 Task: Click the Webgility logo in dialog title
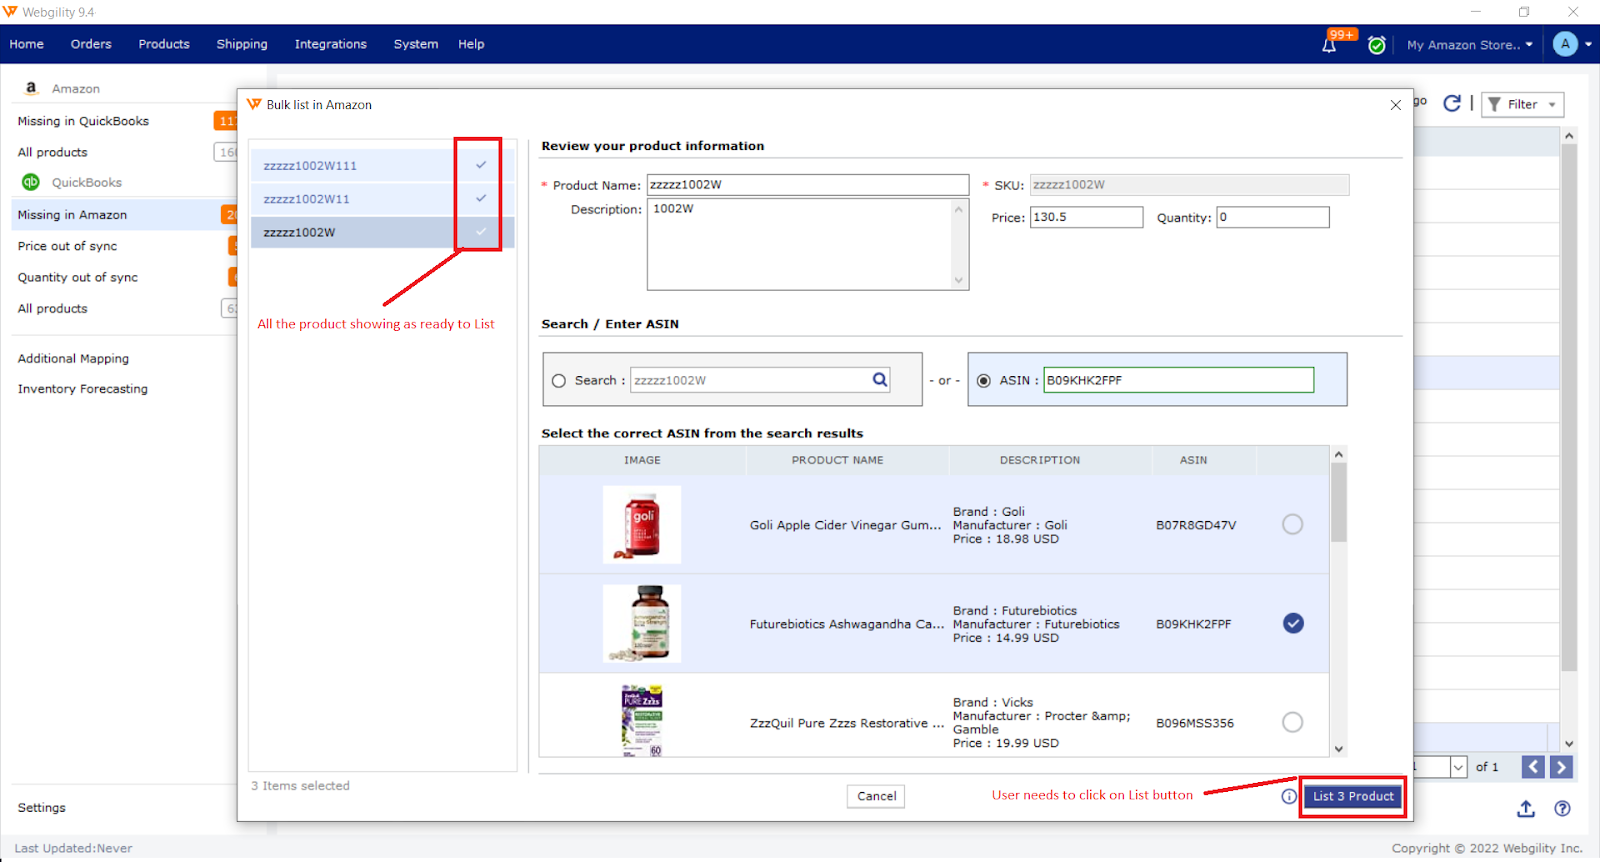(254, 104)
